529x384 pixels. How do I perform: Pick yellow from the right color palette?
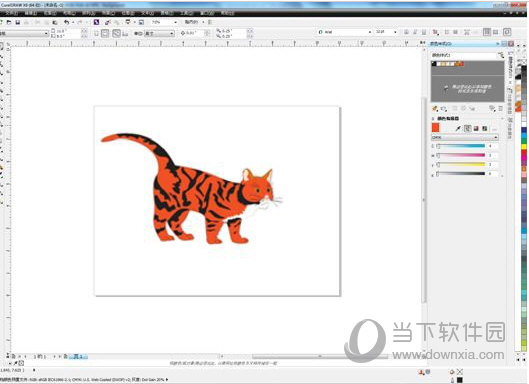524,146
